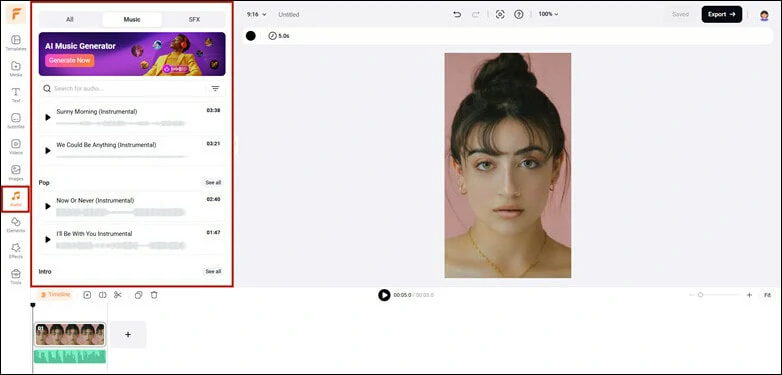The width and height of the screenshot is (782, 375).
Task: Open the Media sidebar panel
Action: click(16, 69)
